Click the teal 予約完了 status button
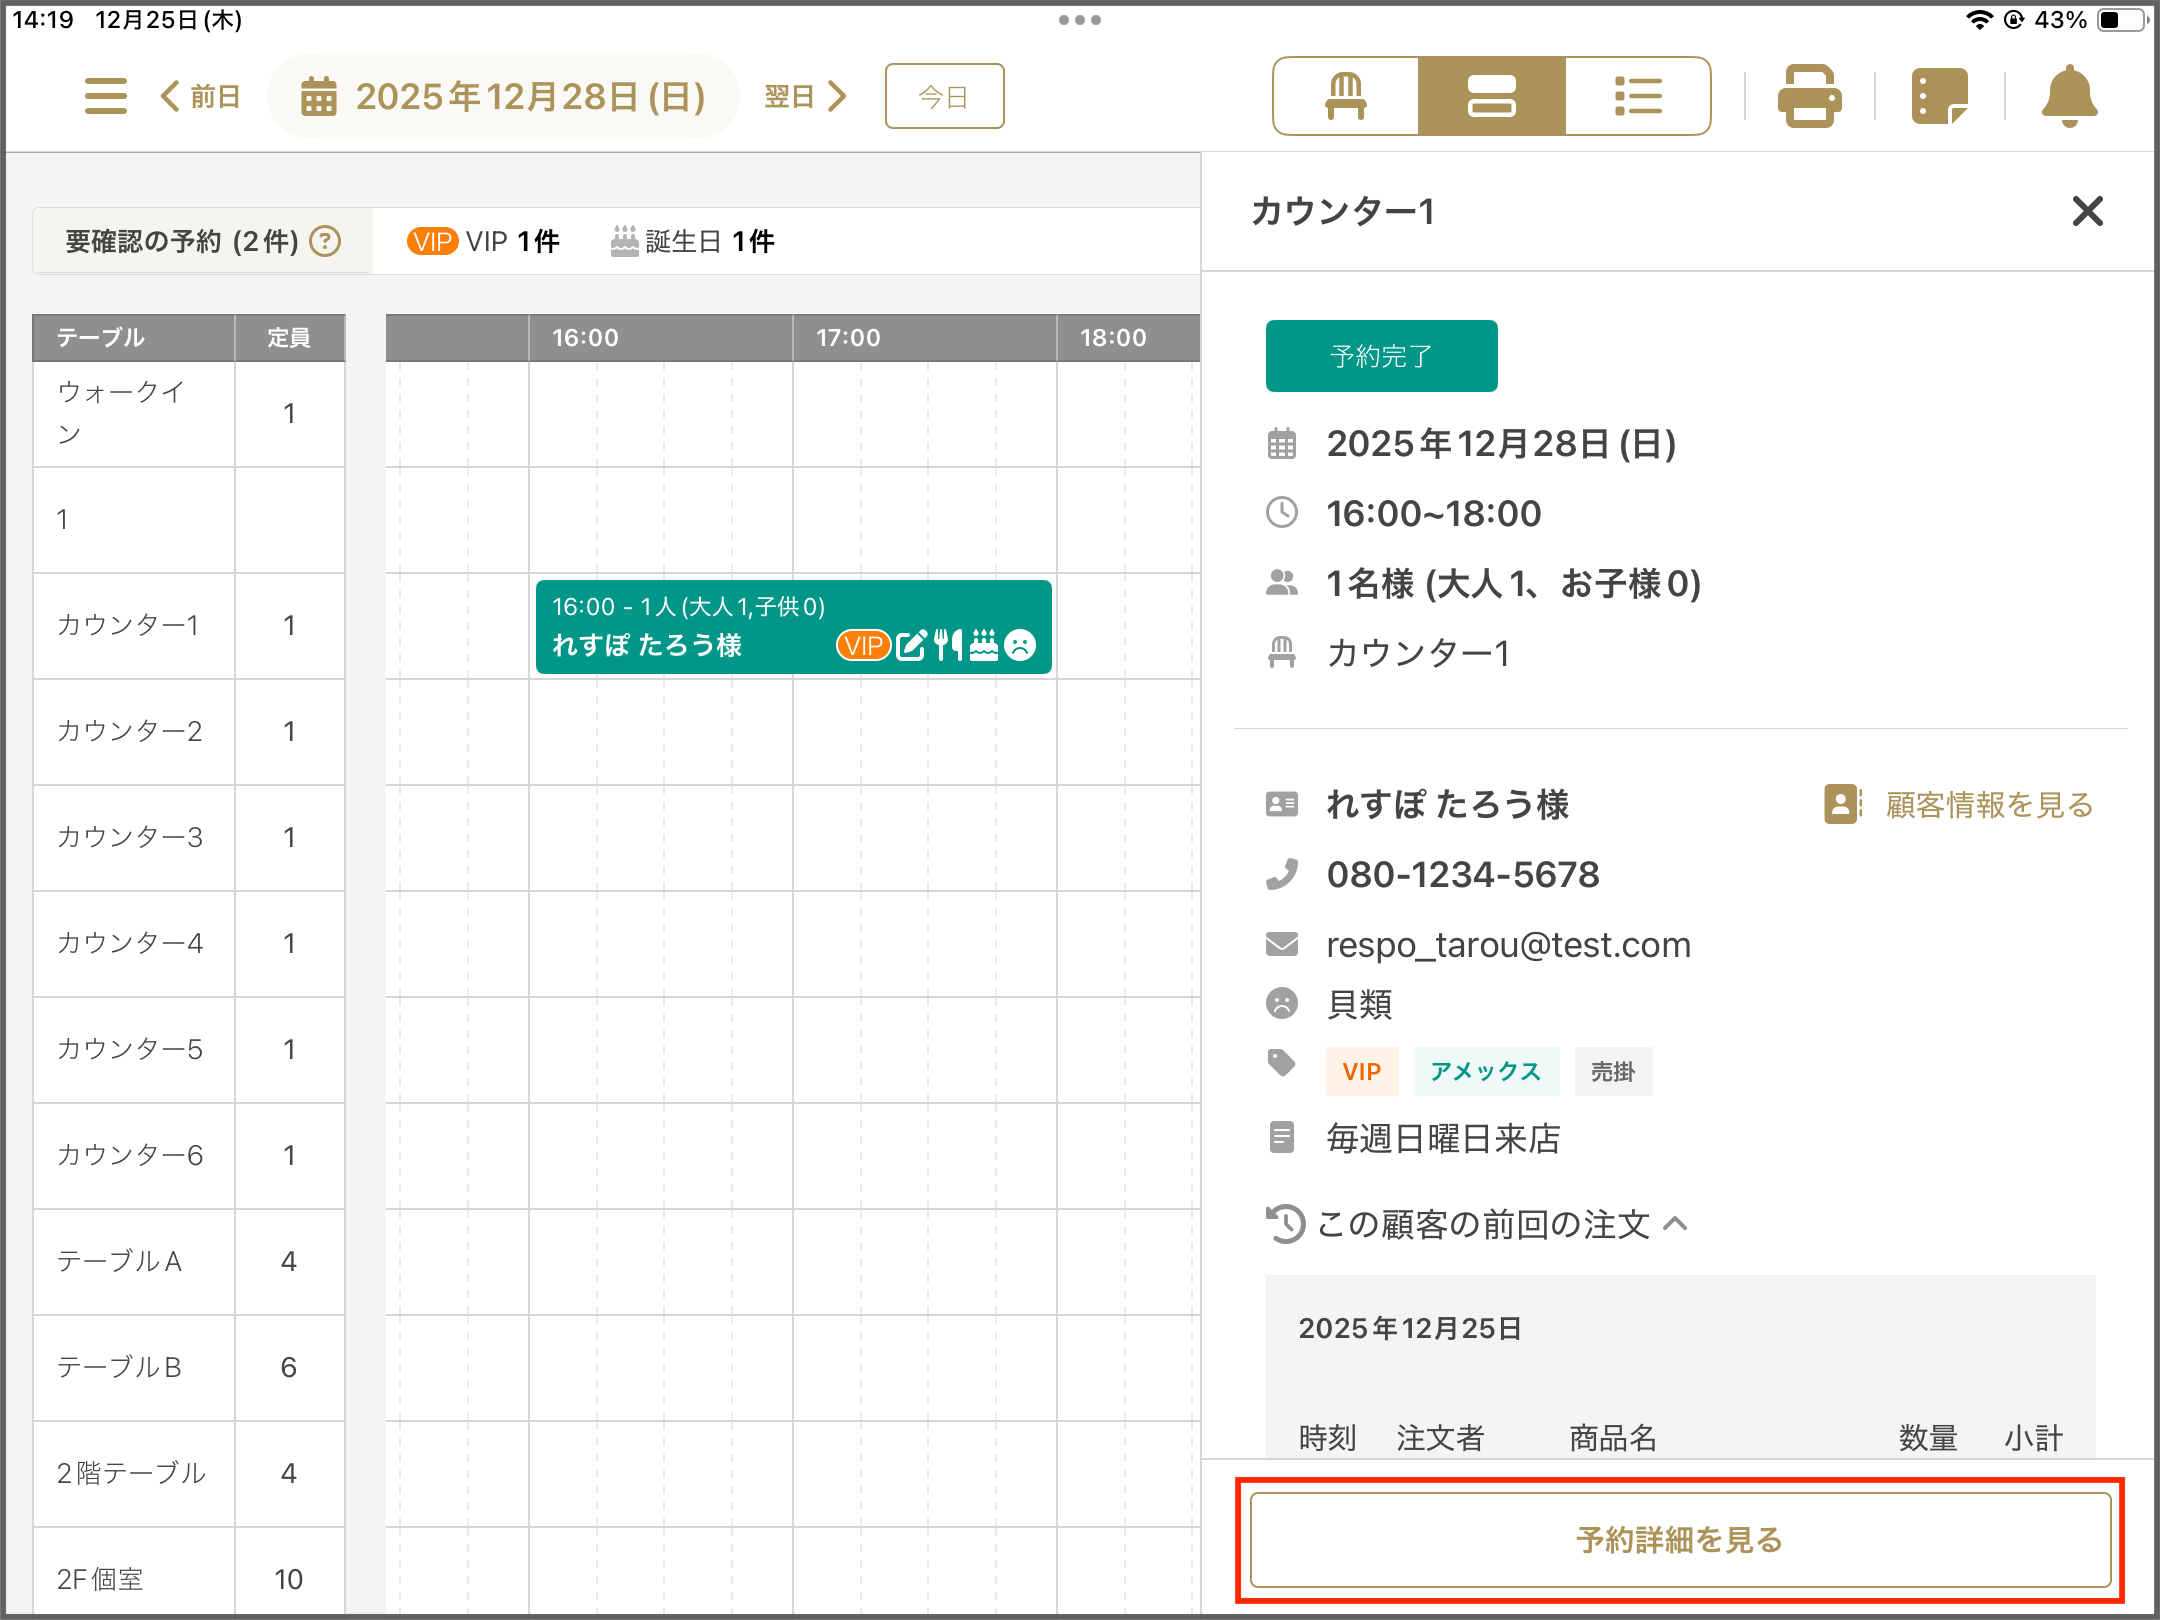This screenshot has height=1620, width=2160. pos(1381,356)
